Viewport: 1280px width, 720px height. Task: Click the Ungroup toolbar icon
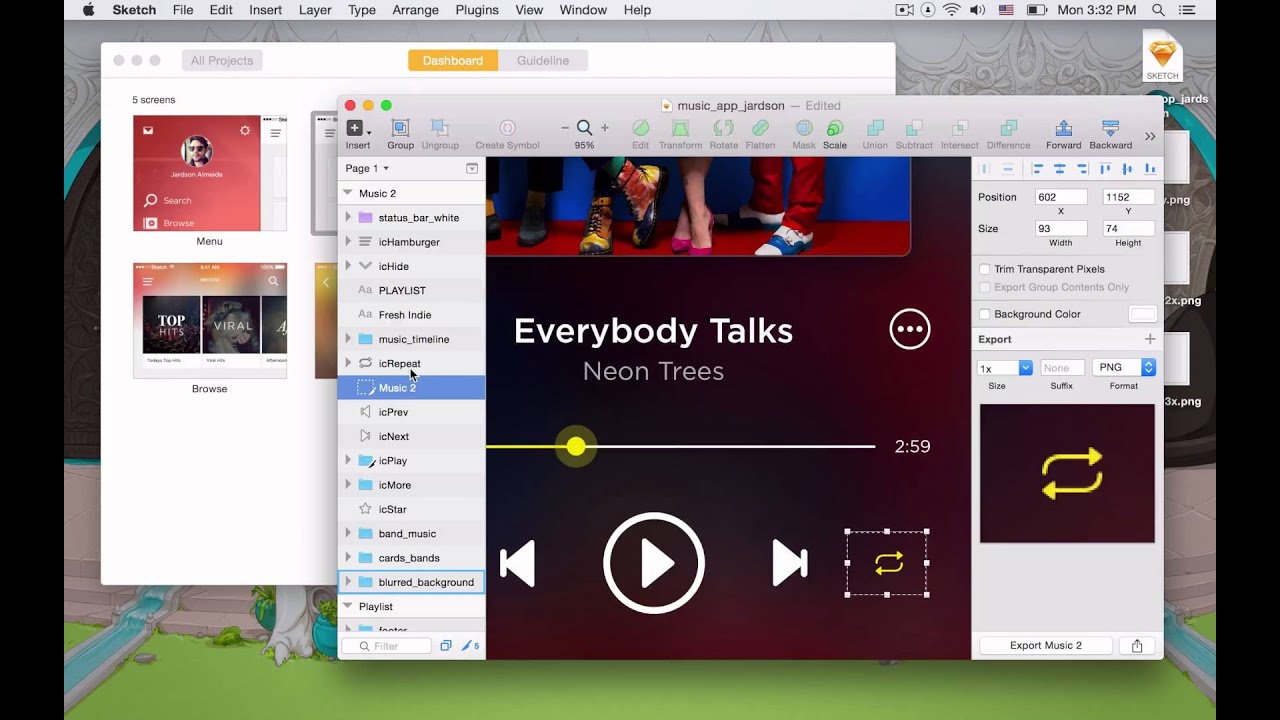pos(440,134)
